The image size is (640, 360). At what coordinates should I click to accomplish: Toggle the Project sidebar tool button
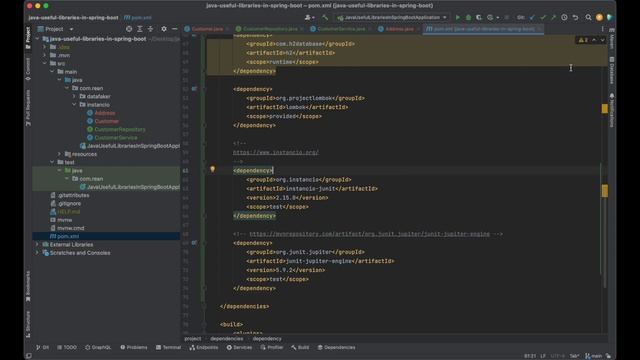[28, 38]
